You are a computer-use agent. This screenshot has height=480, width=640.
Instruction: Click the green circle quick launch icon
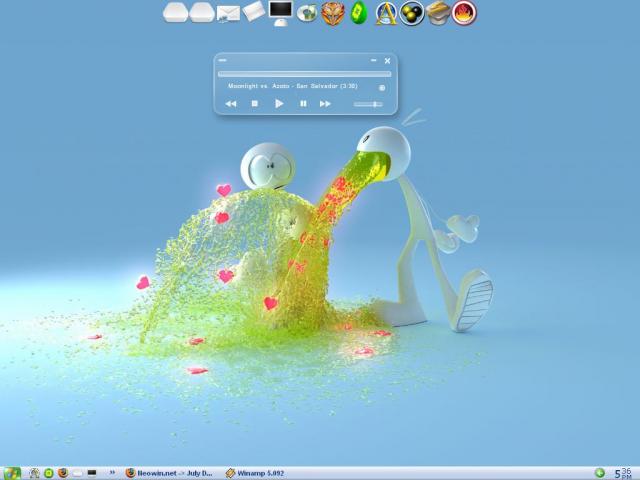(49, 473)
